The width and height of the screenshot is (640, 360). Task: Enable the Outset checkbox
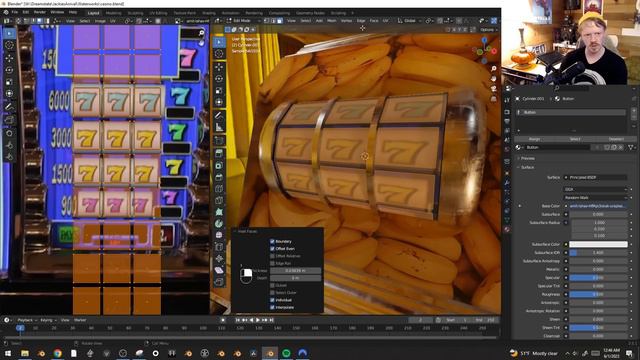coord(272,285)
